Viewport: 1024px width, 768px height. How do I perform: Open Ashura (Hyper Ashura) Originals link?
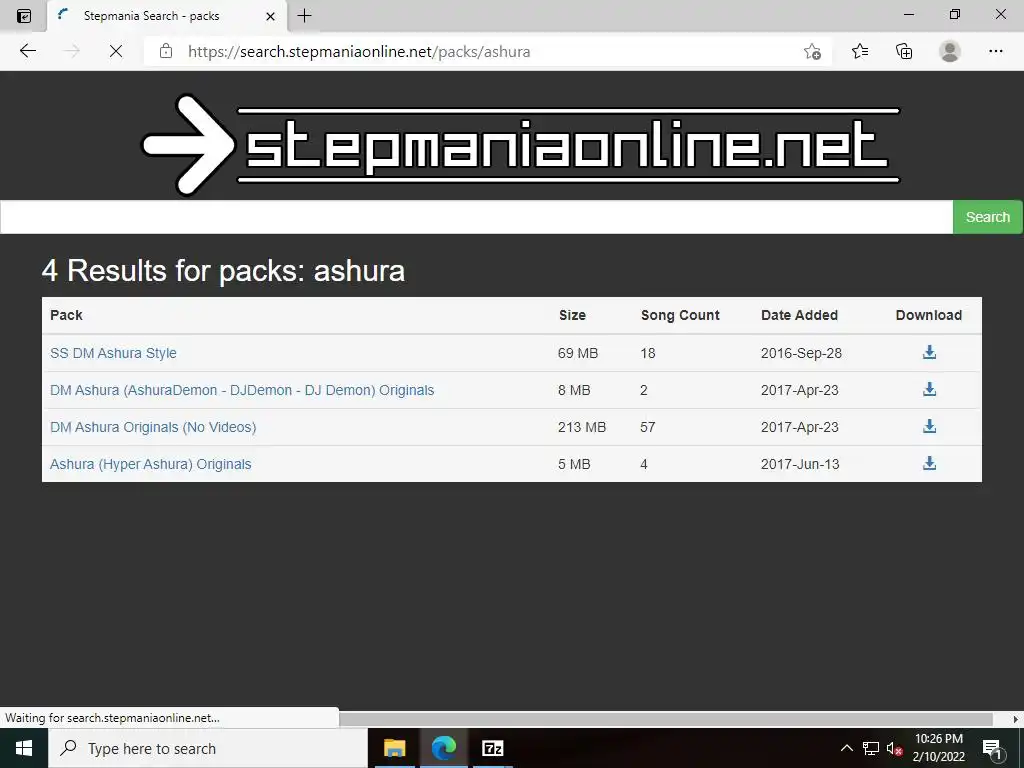click(x=150, y=464)
